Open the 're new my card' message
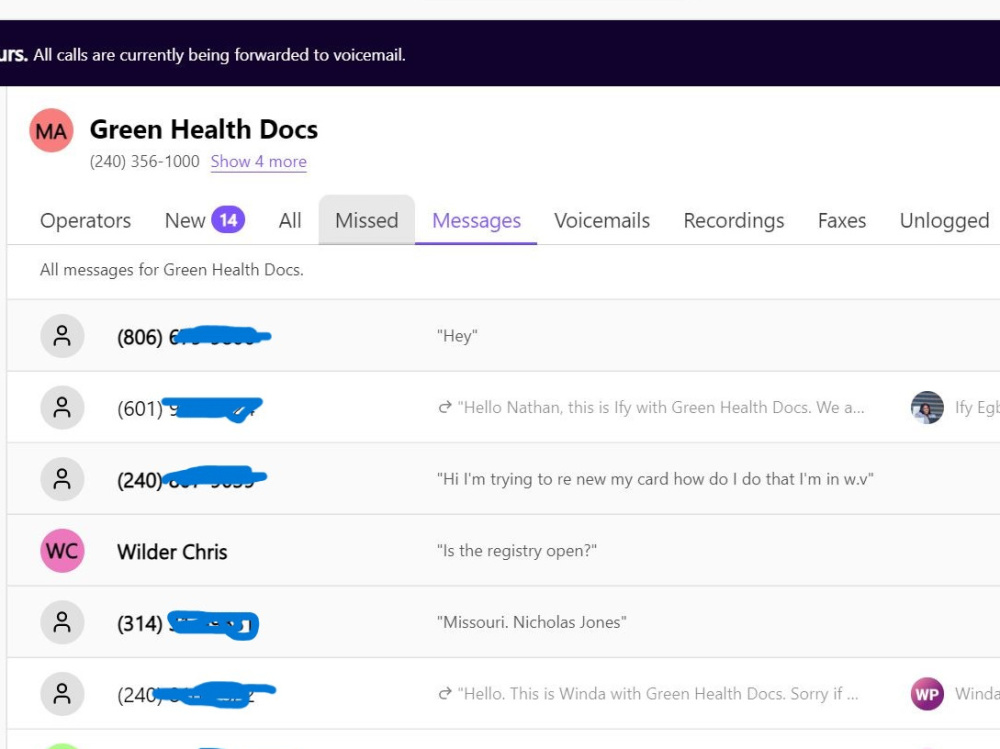1000x749 pixels. tap(655, 479)
